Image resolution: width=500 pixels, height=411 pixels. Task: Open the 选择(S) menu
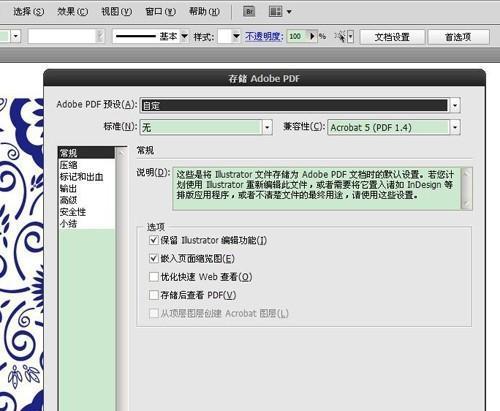point(28,12)
